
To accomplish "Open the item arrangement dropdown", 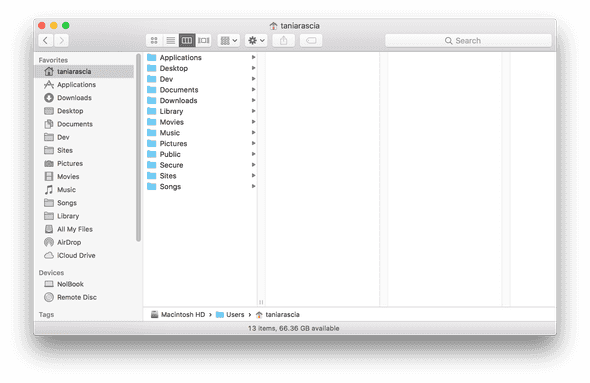I will pos(228,40).
